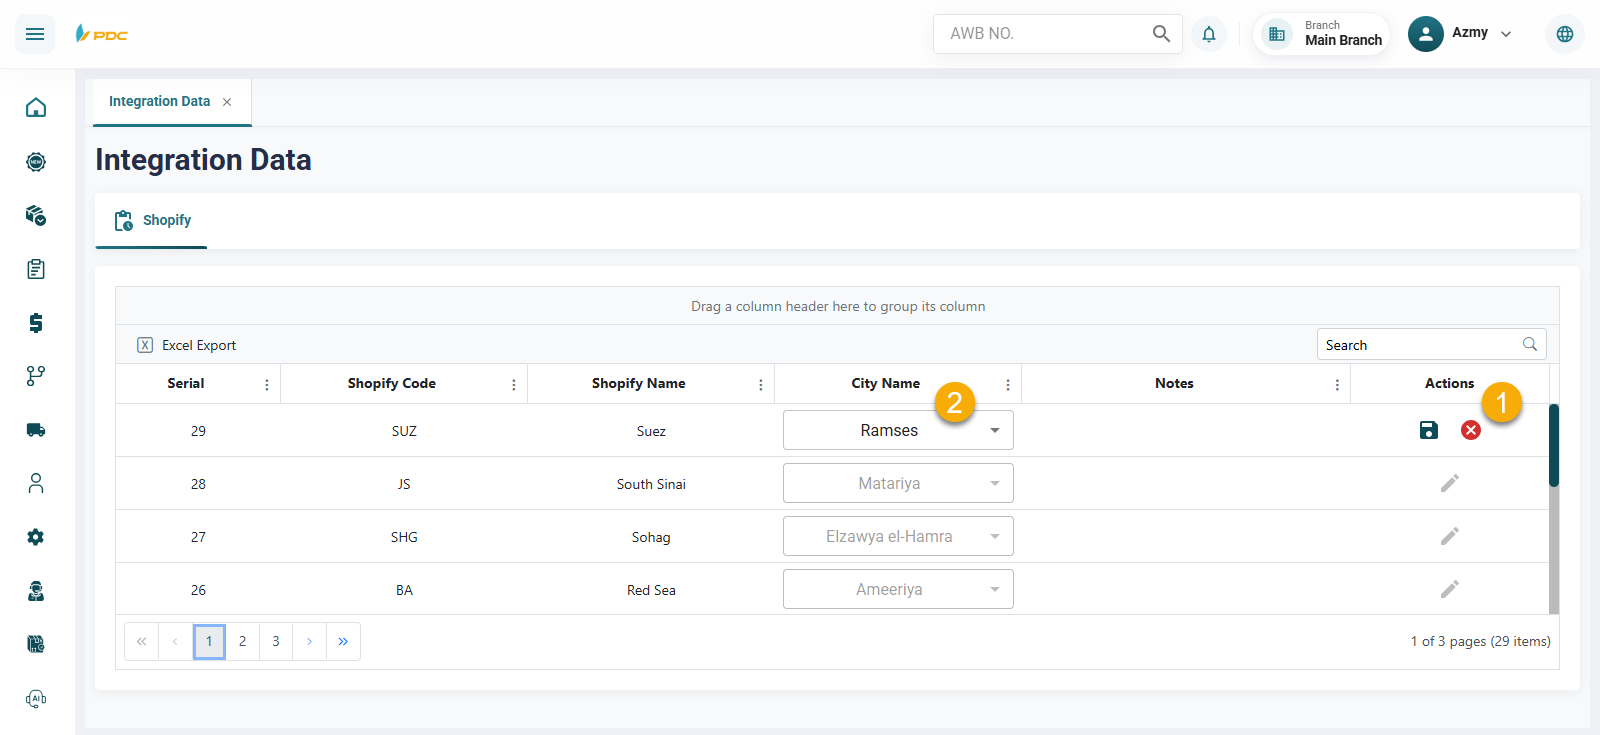
Task: Open Notes column options menu
Action: tap(1337, 384)
